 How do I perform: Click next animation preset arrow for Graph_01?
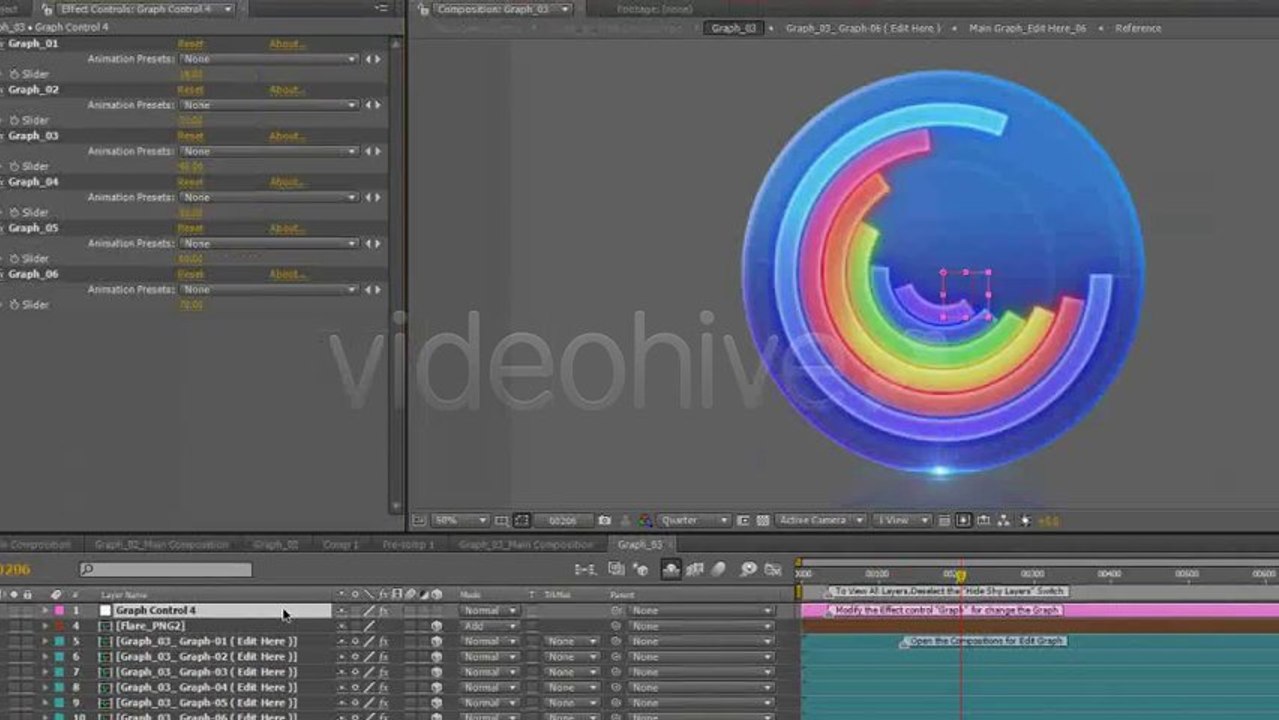[x=378, y=59]
